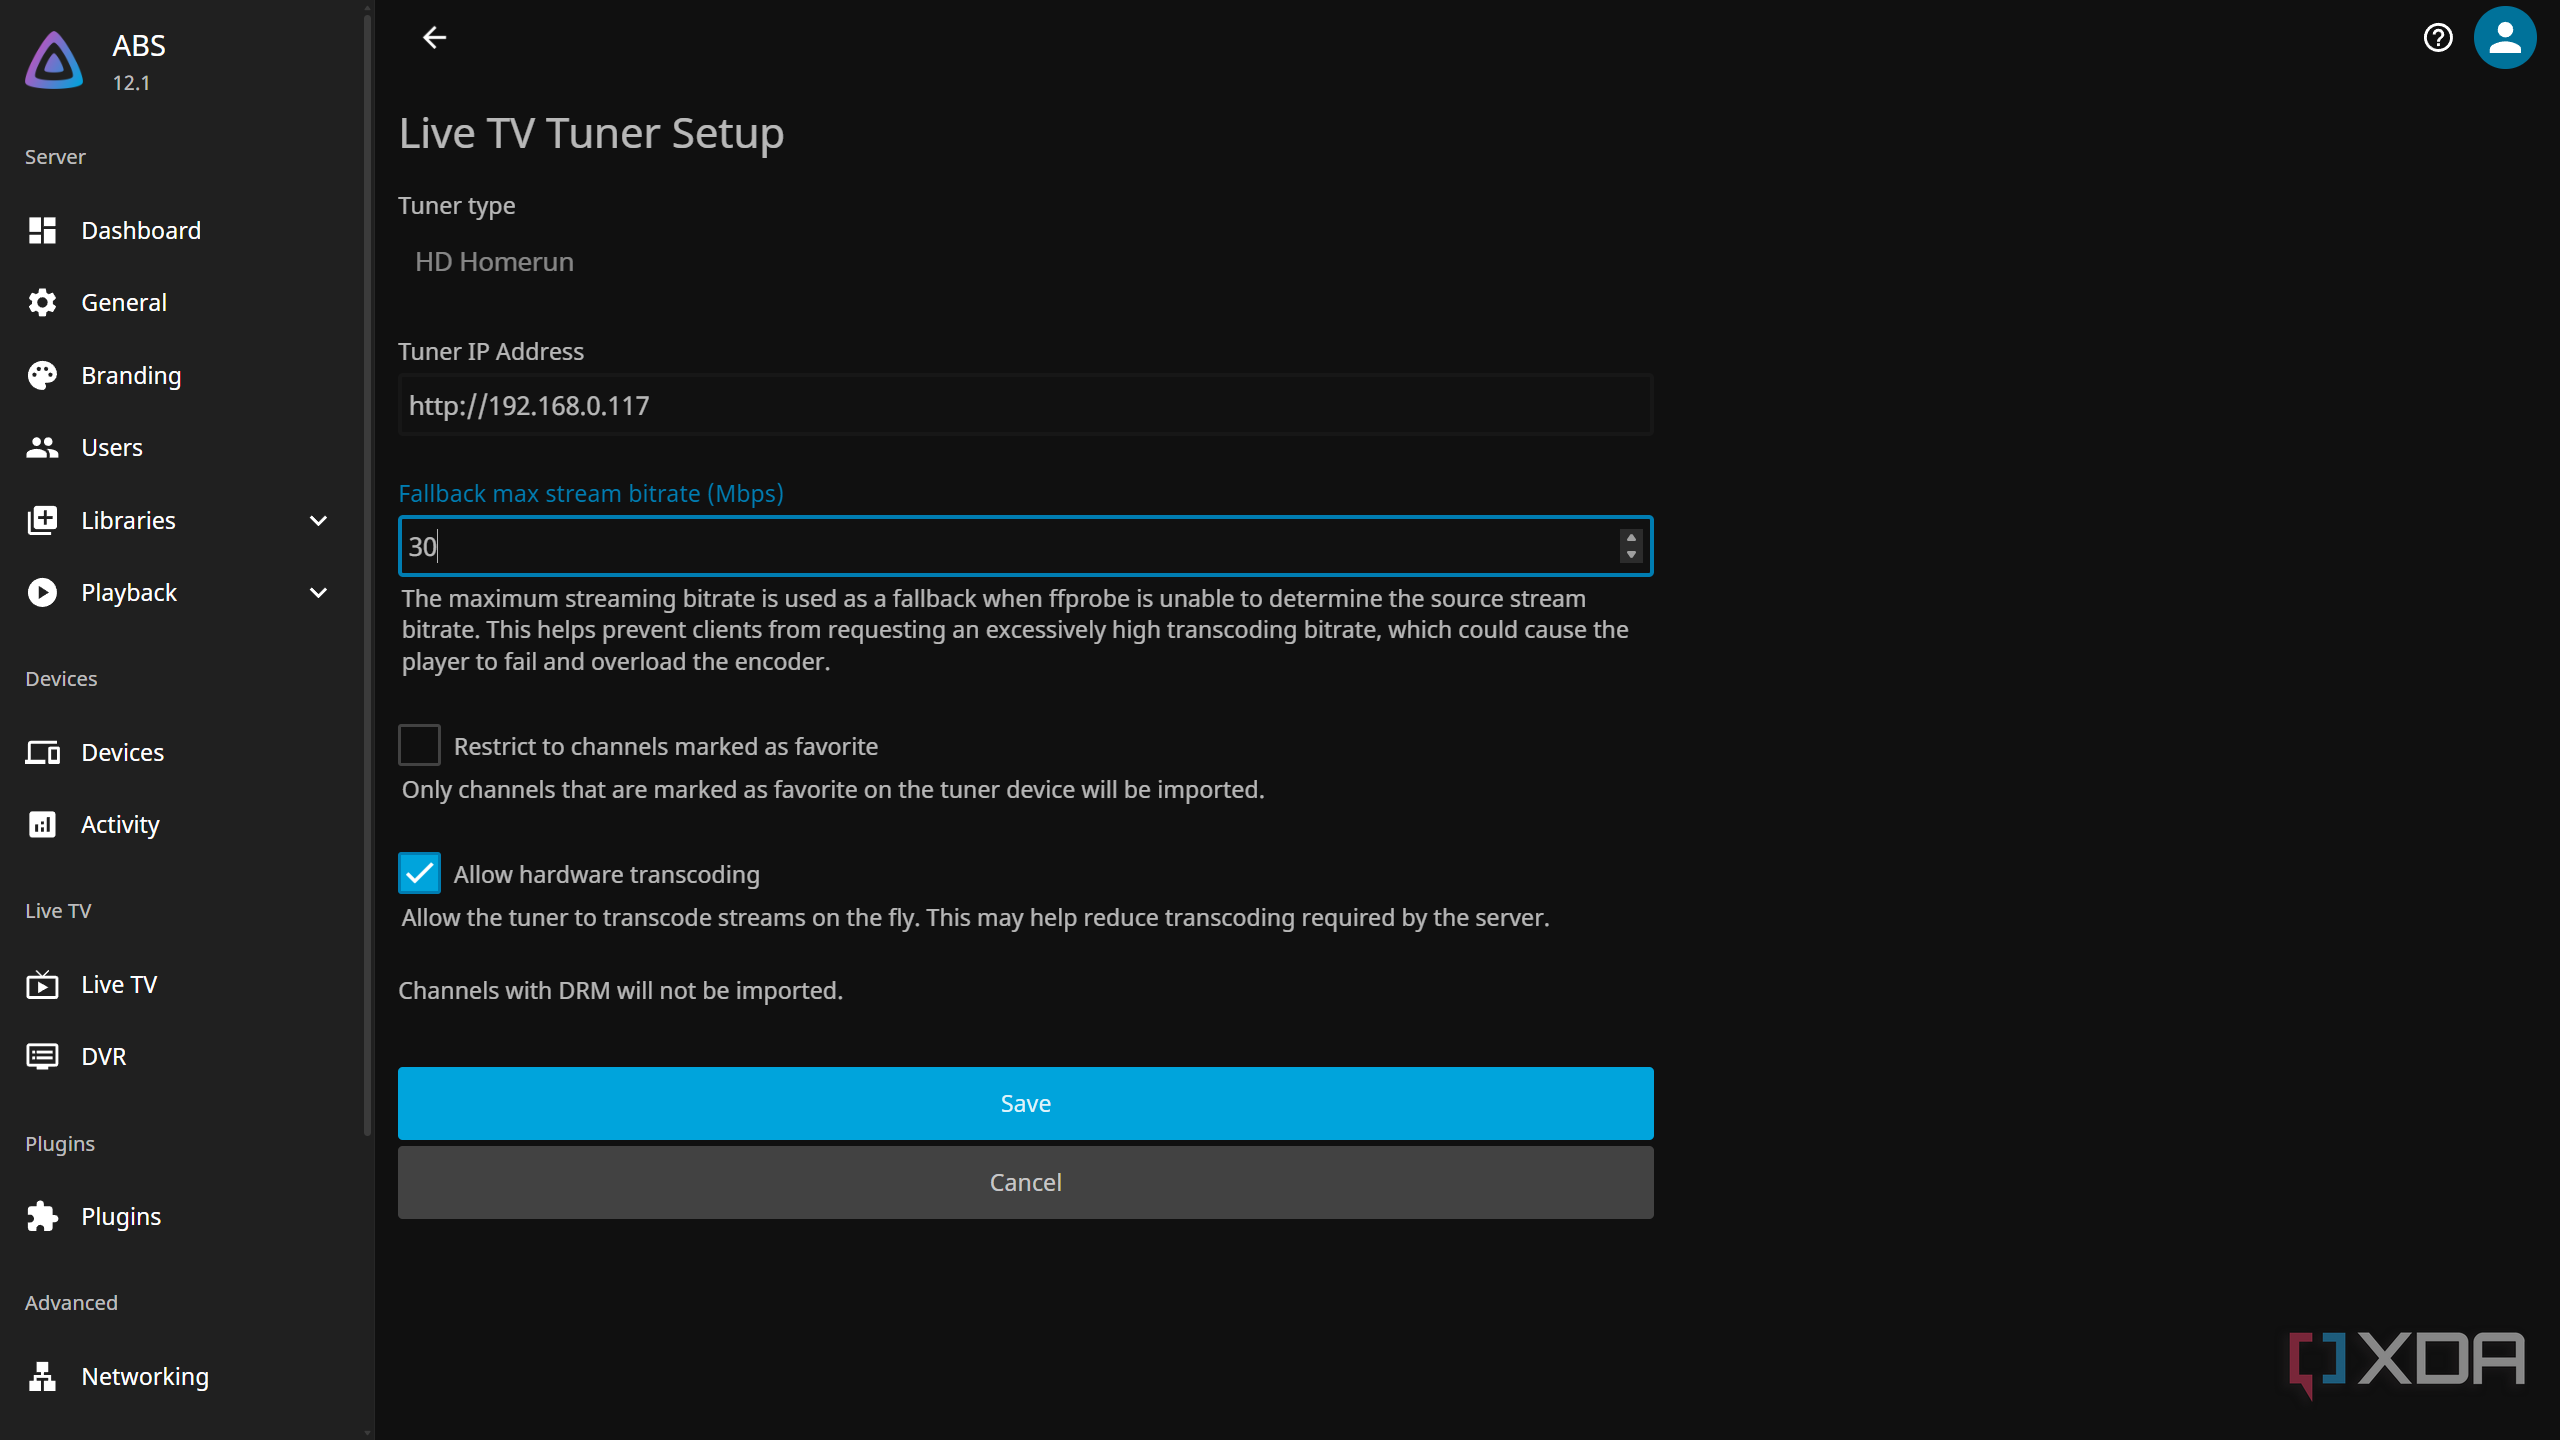Expand the Playback chevron
This screenshot has height=1440, width=2560.
318,592
